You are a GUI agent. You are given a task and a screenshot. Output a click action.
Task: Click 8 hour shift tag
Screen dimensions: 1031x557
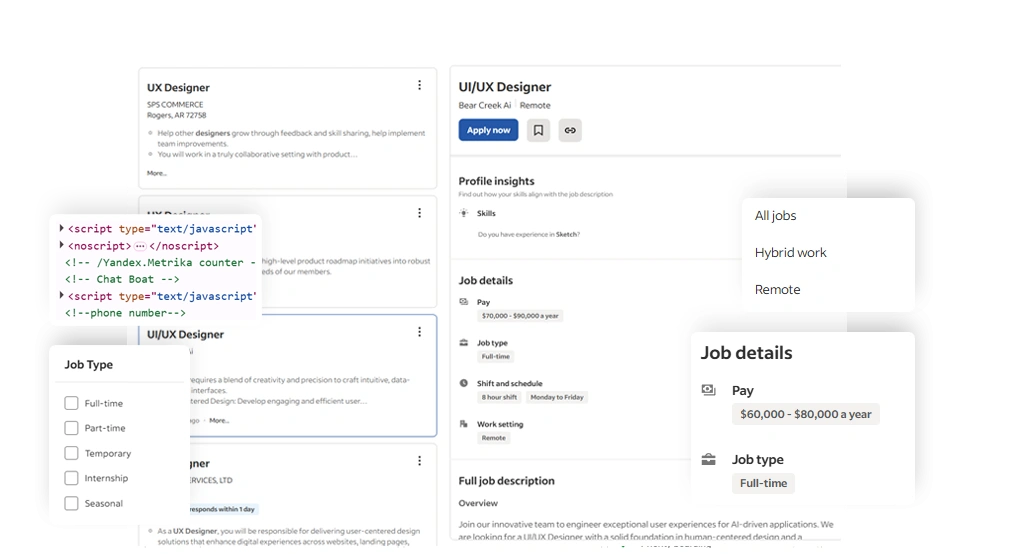tap(499, 397)
